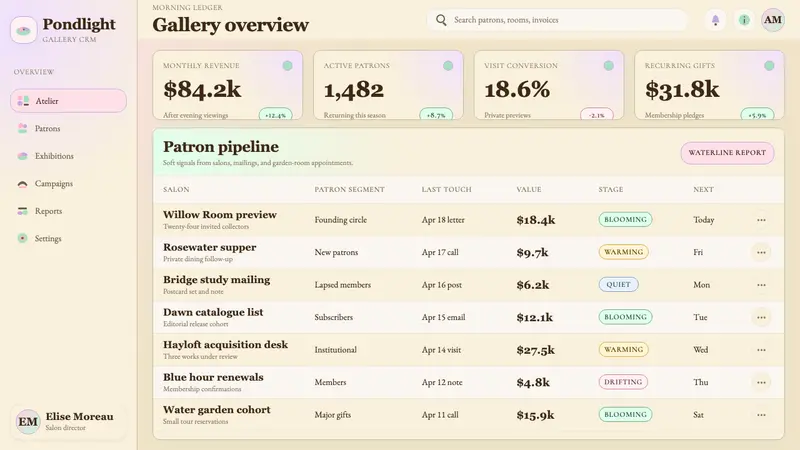Click the +12.4% revenue change badge
The image size is (800, 450).
click(x=276, y=114)
